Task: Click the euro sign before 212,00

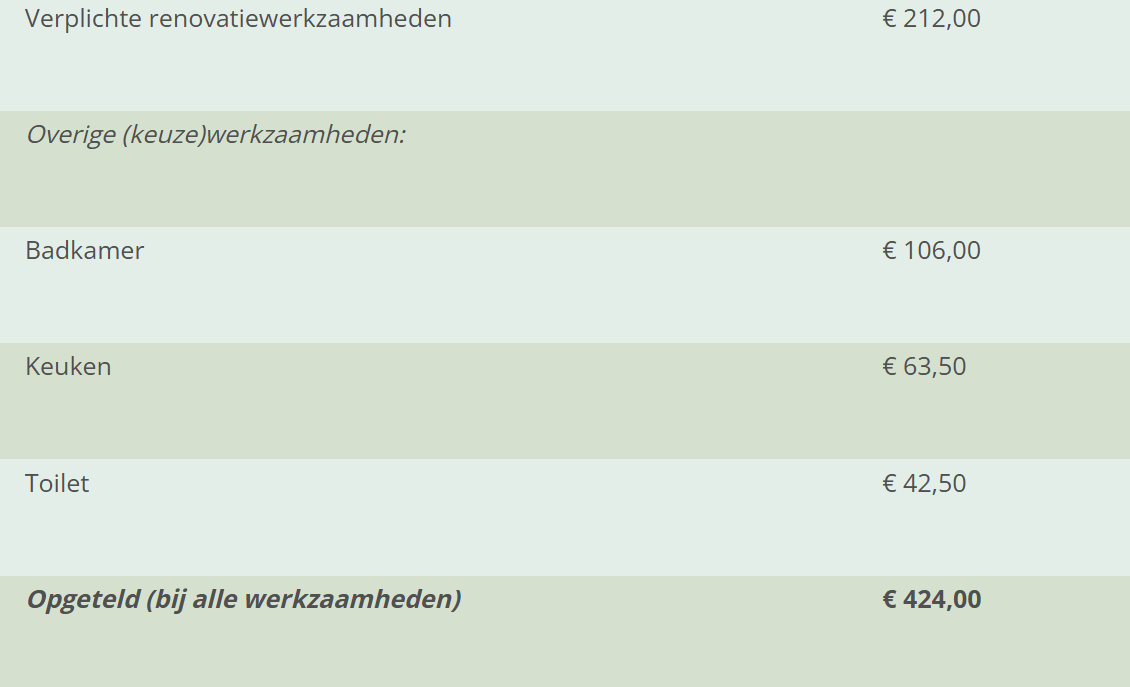Action: (890, 19)
